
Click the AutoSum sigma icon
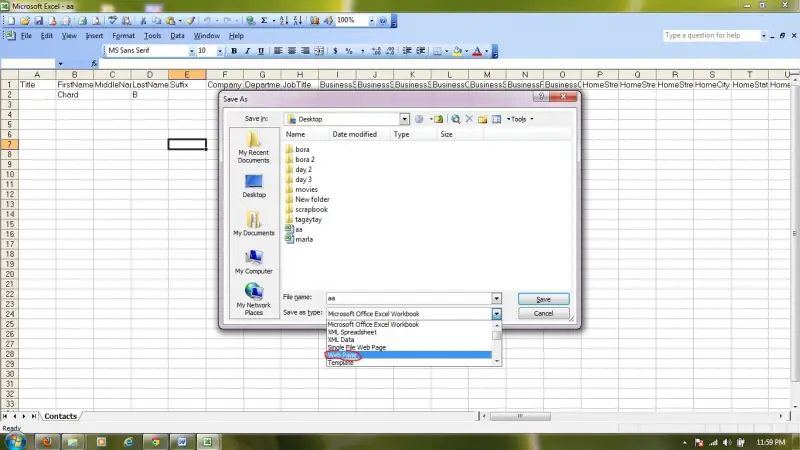tap(264, 20)
